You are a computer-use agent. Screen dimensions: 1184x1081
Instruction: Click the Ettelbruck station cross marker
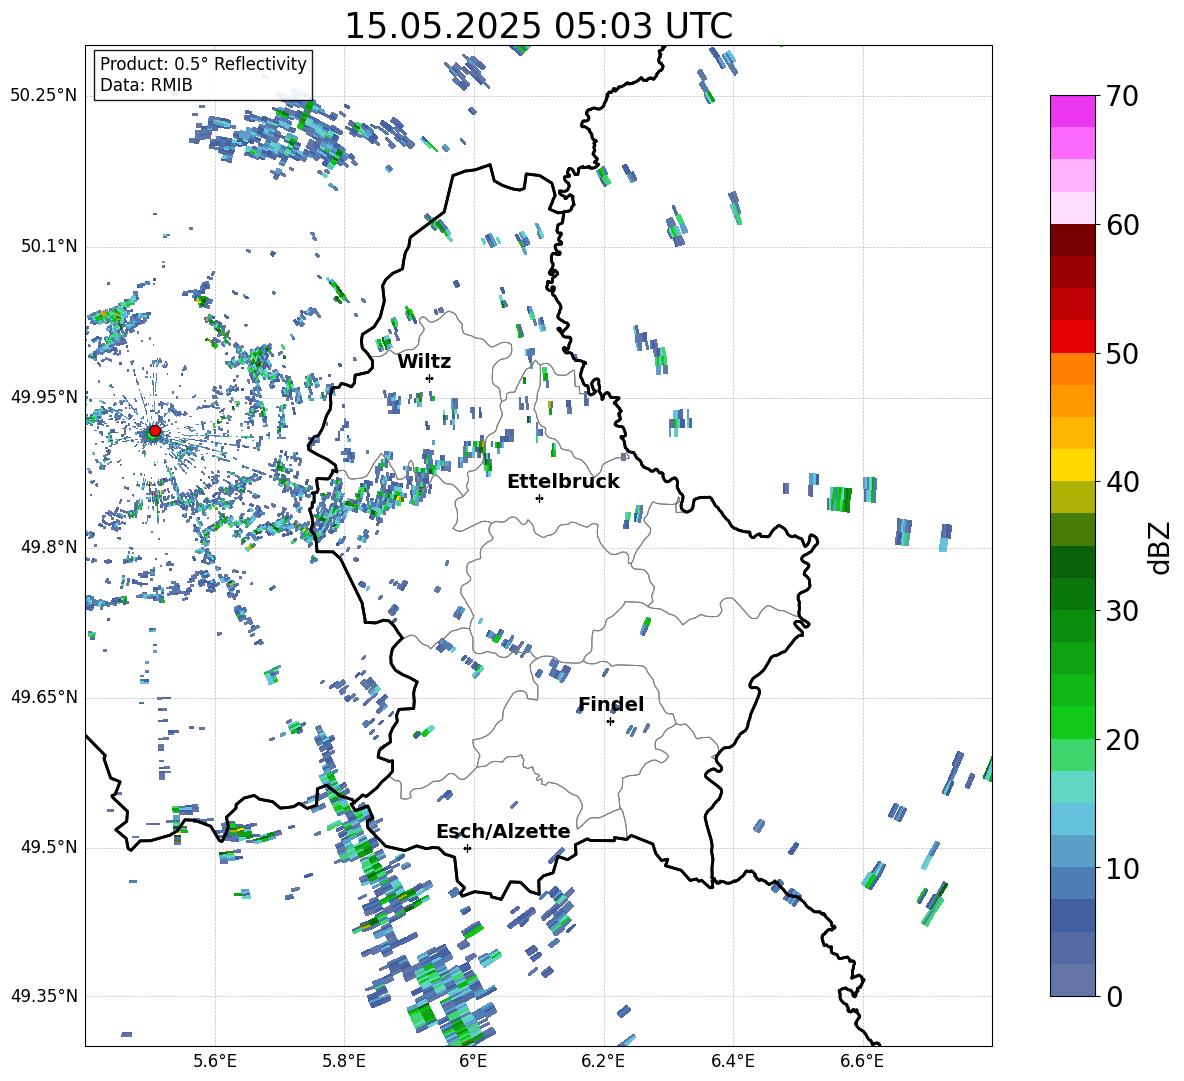539,498
